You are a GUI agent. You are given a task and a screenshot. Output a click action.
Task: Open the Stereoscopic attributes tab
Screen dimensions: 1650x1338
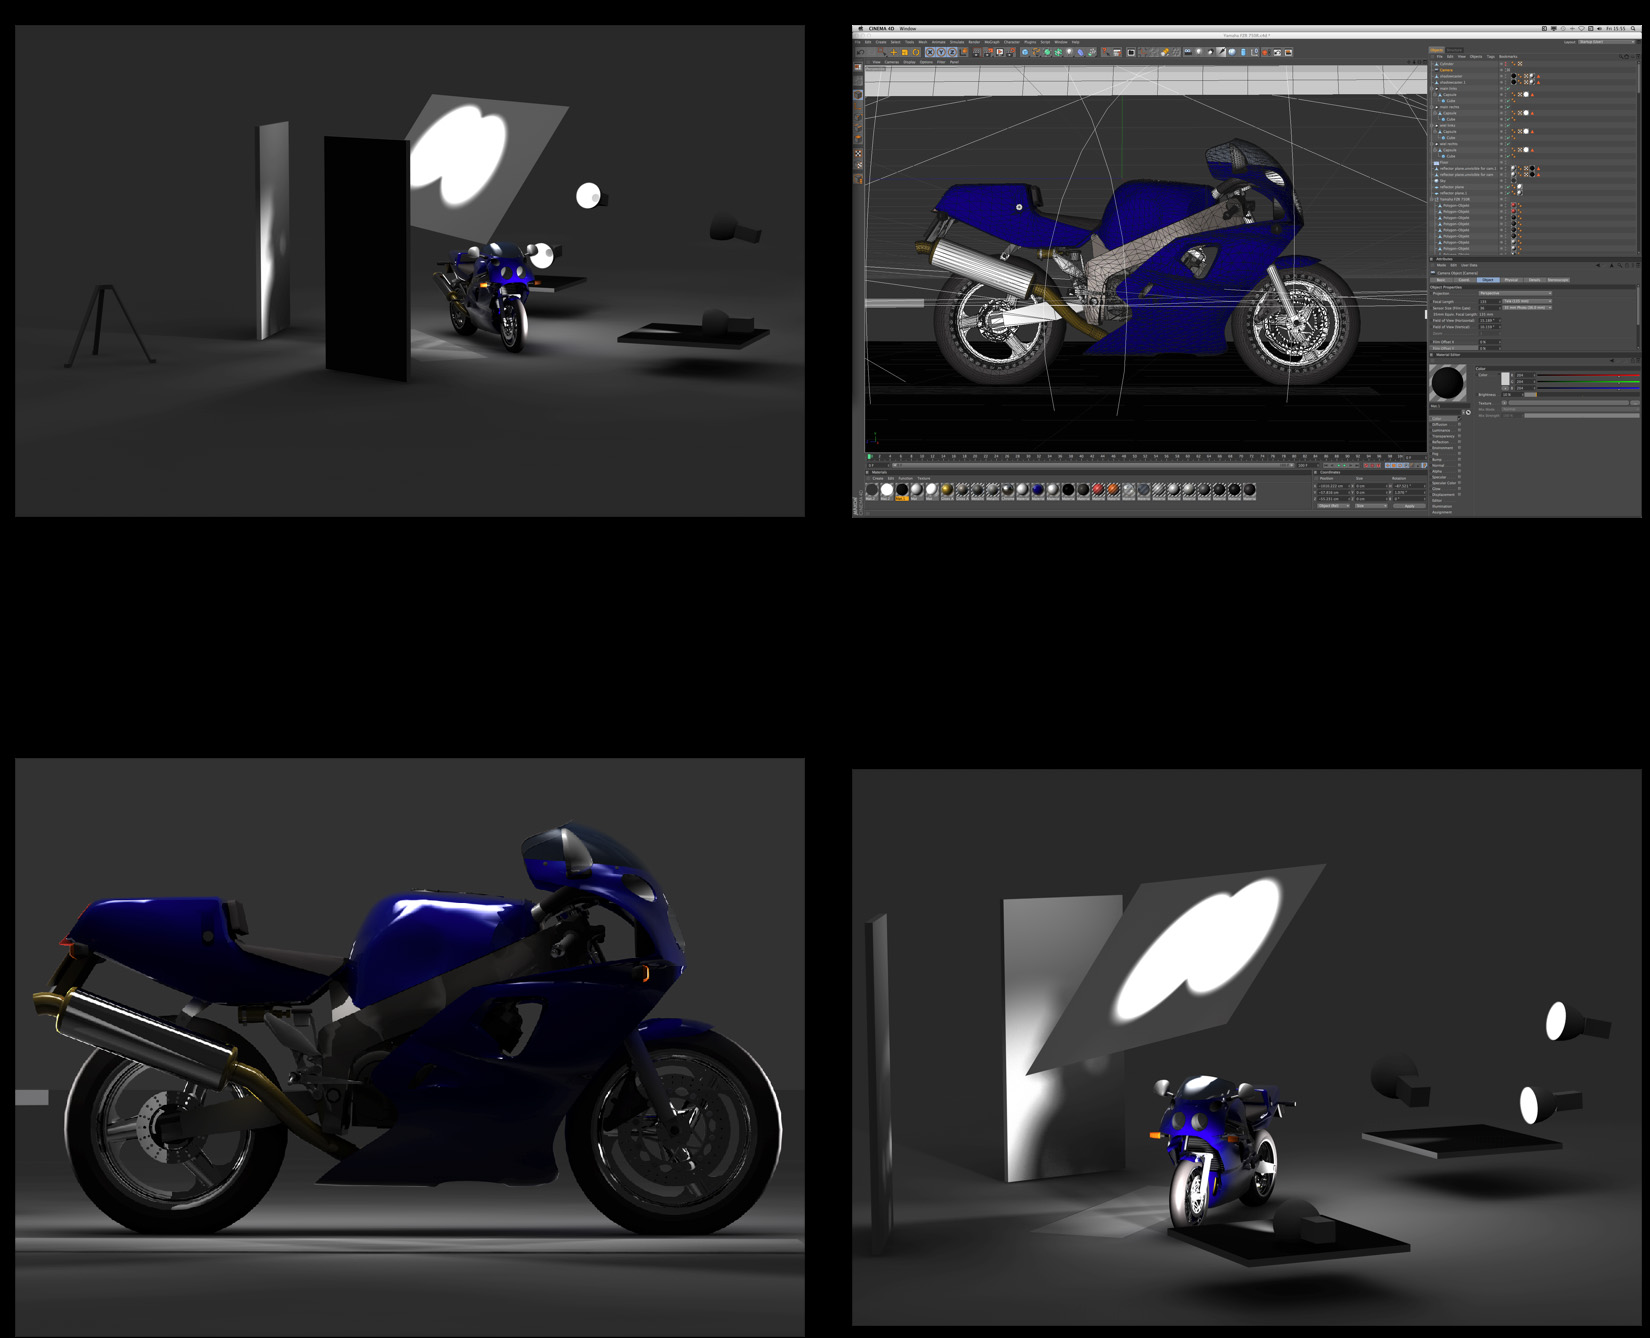click(1558, 280)
